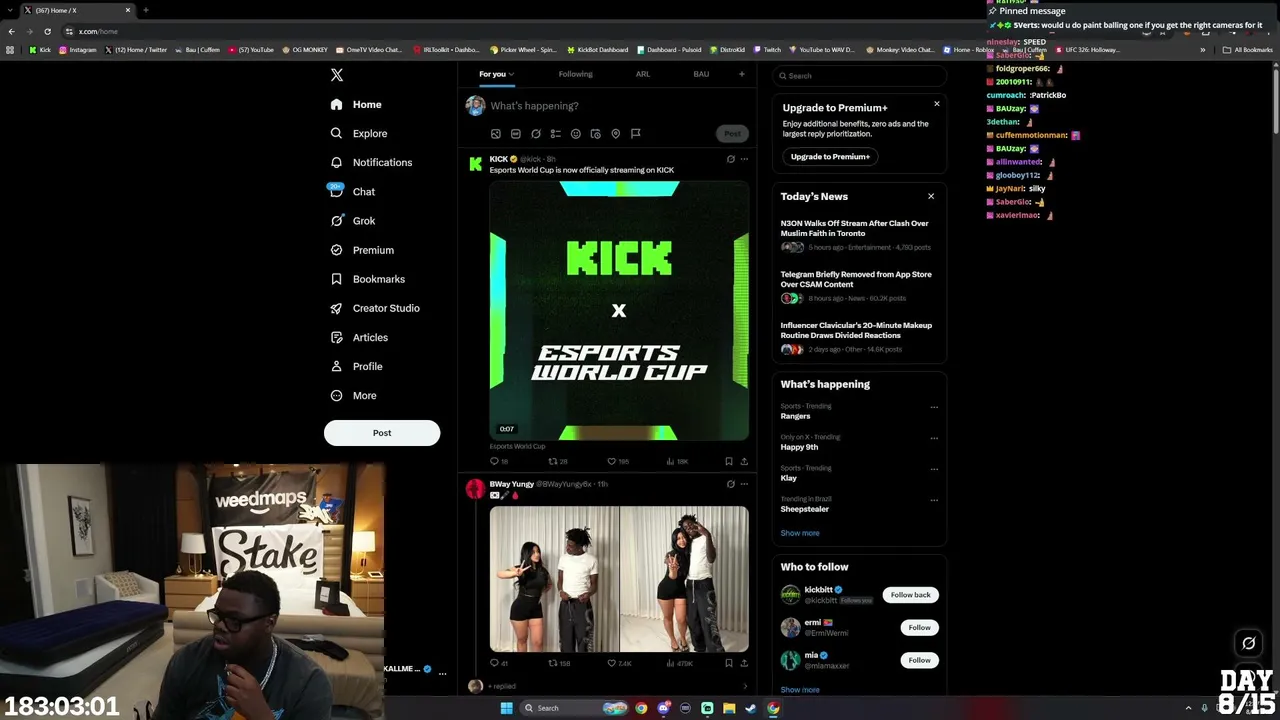This screenshot has height=720, width=1280.
Task: Click Upgrade to Premium+ button
Action: point(830,157)
